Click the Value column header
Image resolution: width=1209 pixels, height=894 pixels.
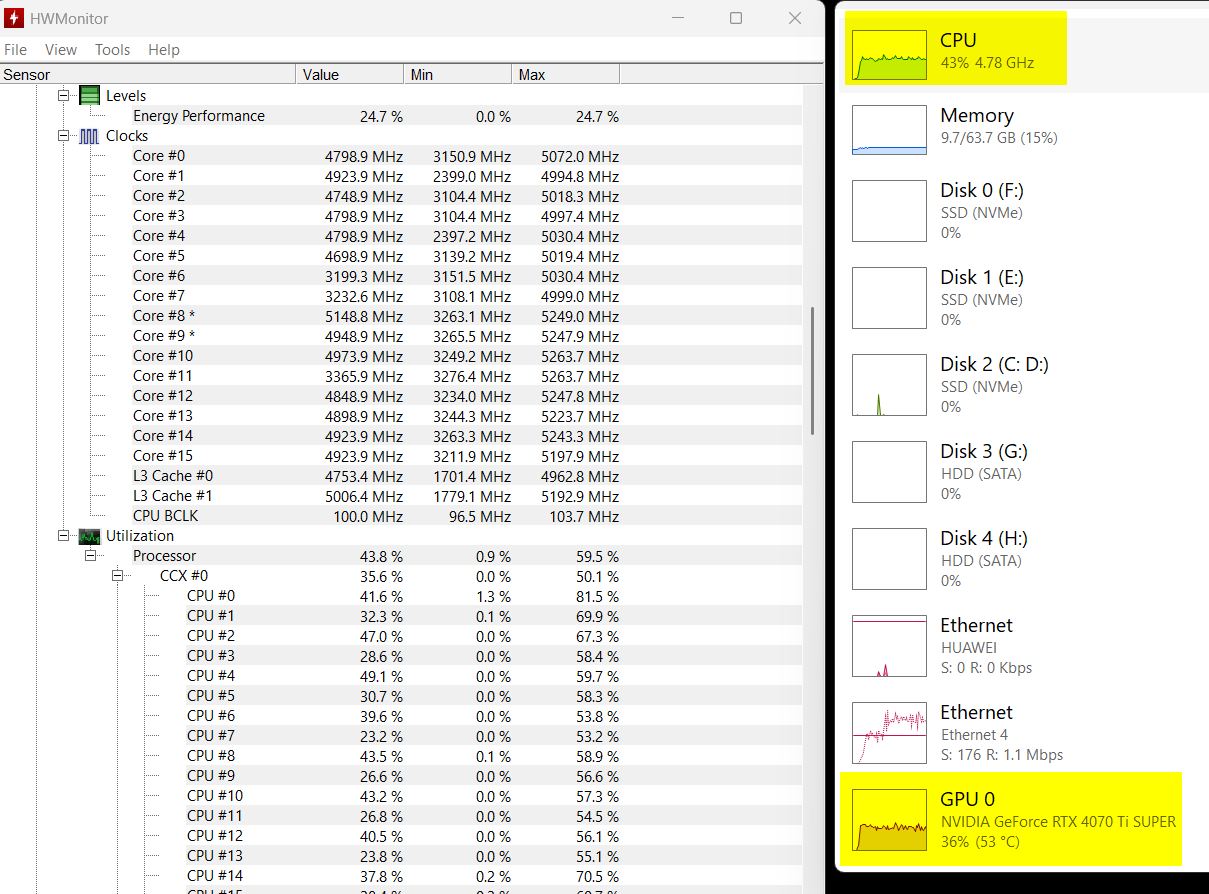(x=350, y=75)
